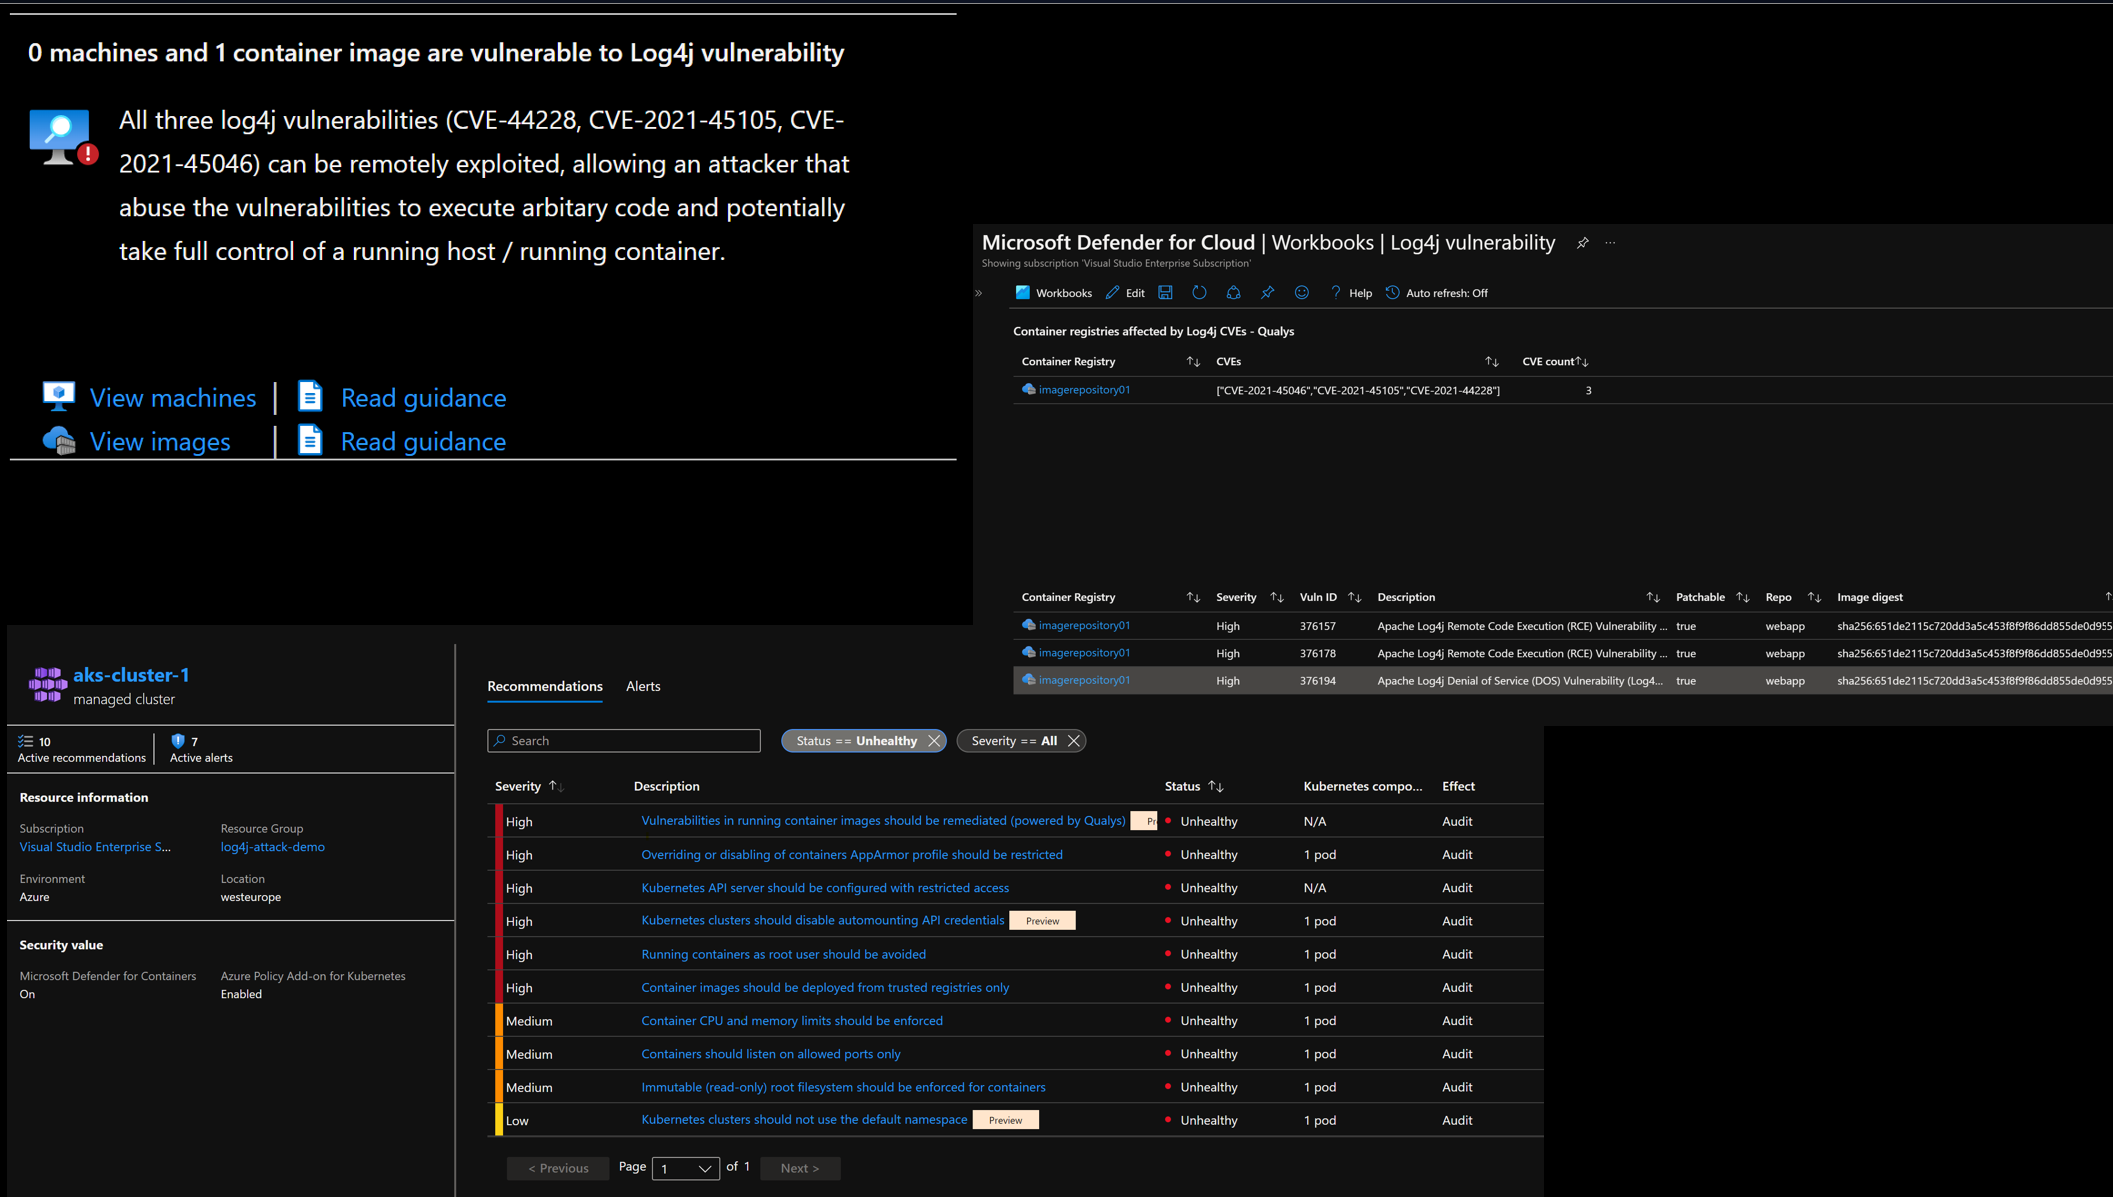Click inside the recommendations Search field
The height and width of the screenshot is (1197, 2113).
(623, 740)
